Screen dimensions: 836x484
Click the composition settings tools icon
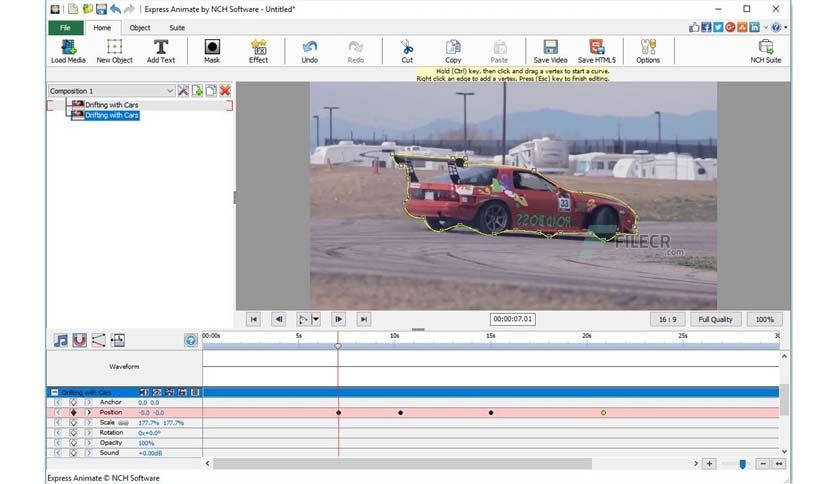pyautogui.click(x=183, y=91)
